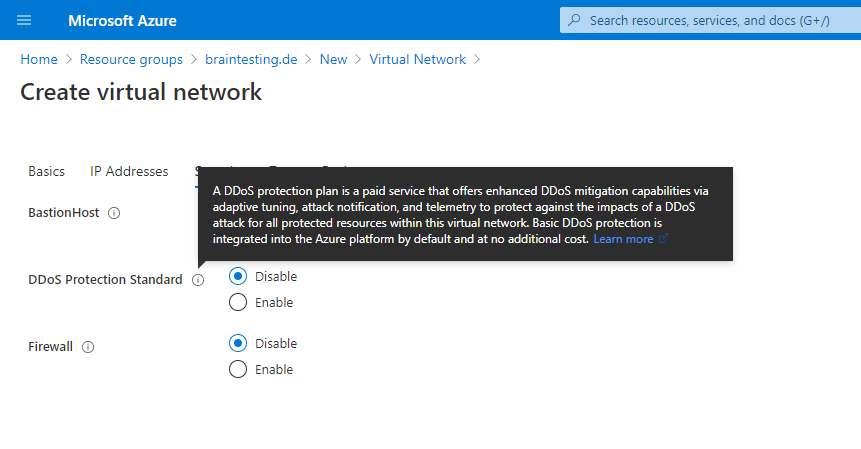Open the Learn more link in tooltip
The width and height of the screenshot is (861, 449).
point(623,239)
